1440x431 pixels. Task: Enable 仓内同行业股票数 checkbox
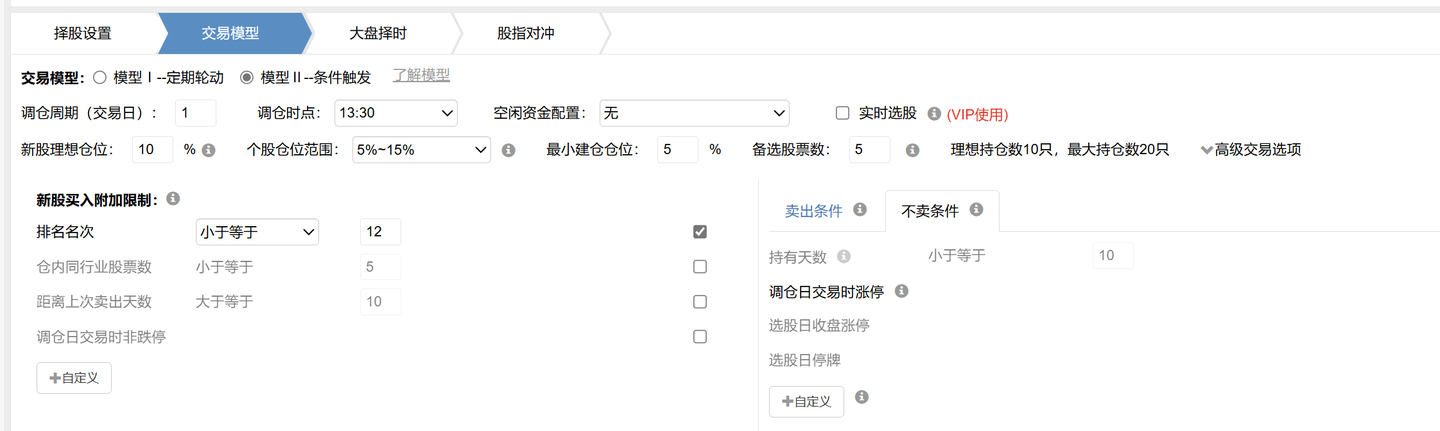click(700, 267)
